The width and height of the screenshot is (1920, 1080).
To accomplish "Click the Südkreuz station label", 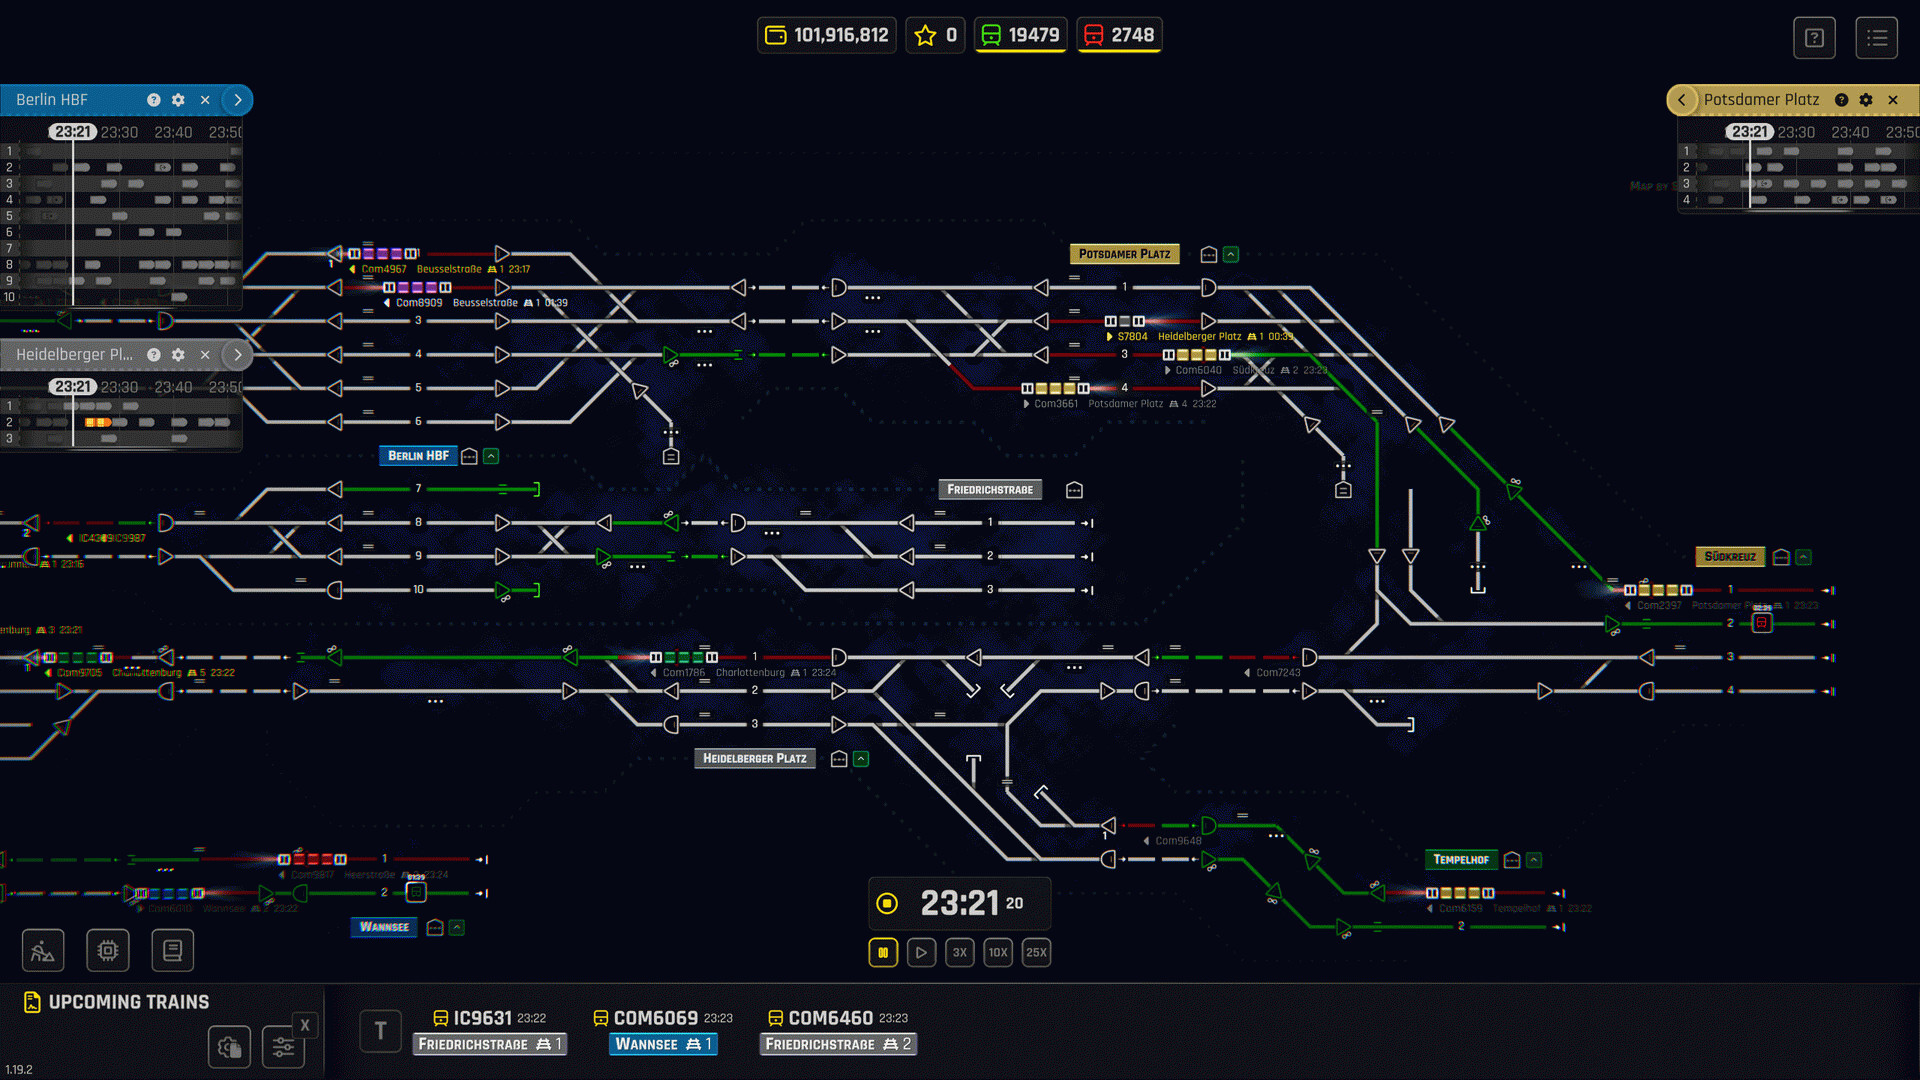I will point(1729,557).
